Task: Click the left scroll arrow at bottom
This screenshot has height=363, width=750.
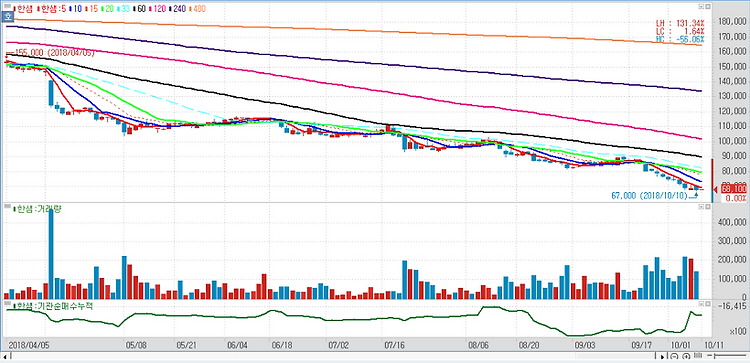Action: (6, 357)
